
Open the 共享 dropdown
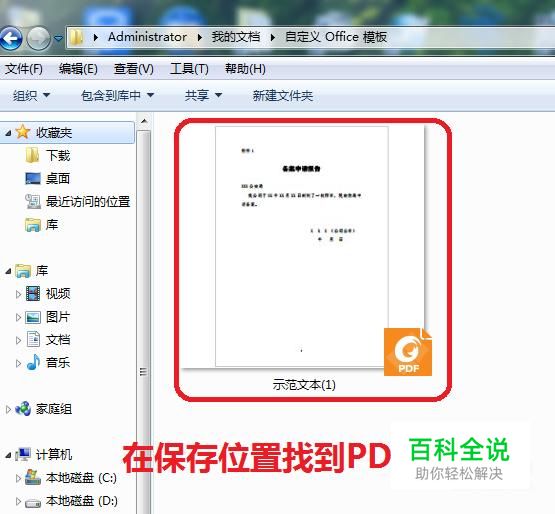click(x=203, y=96)
